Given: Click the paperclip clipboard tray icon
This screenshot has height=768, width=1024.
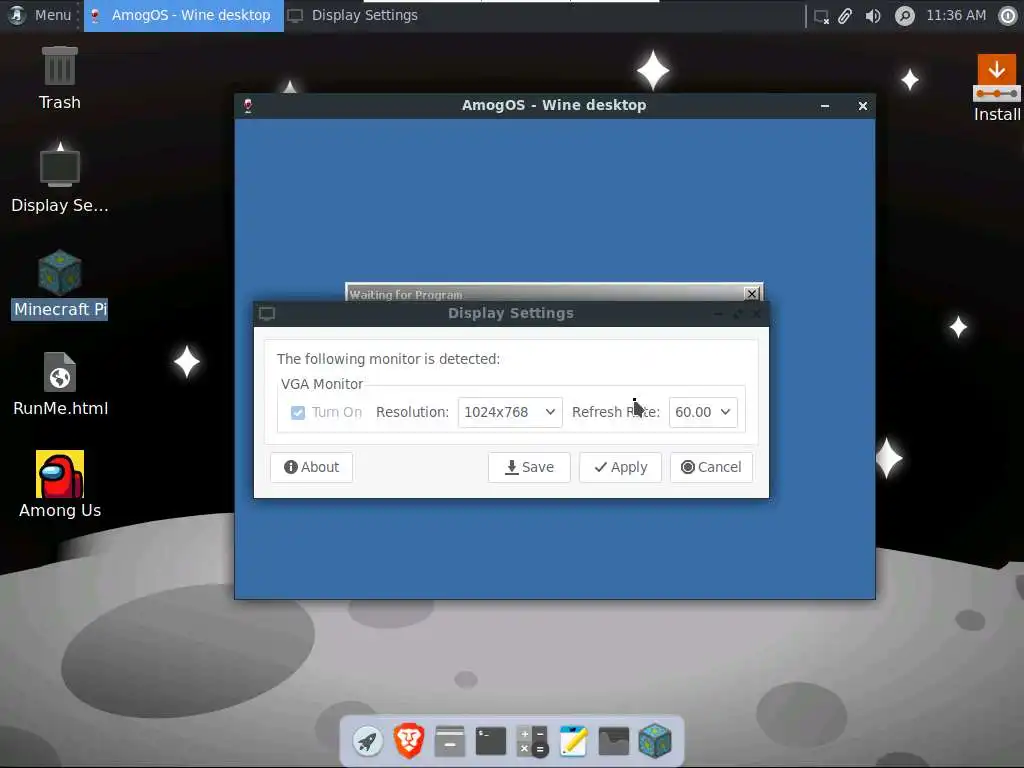Looking at the screenshot, I should click(845, 16).
